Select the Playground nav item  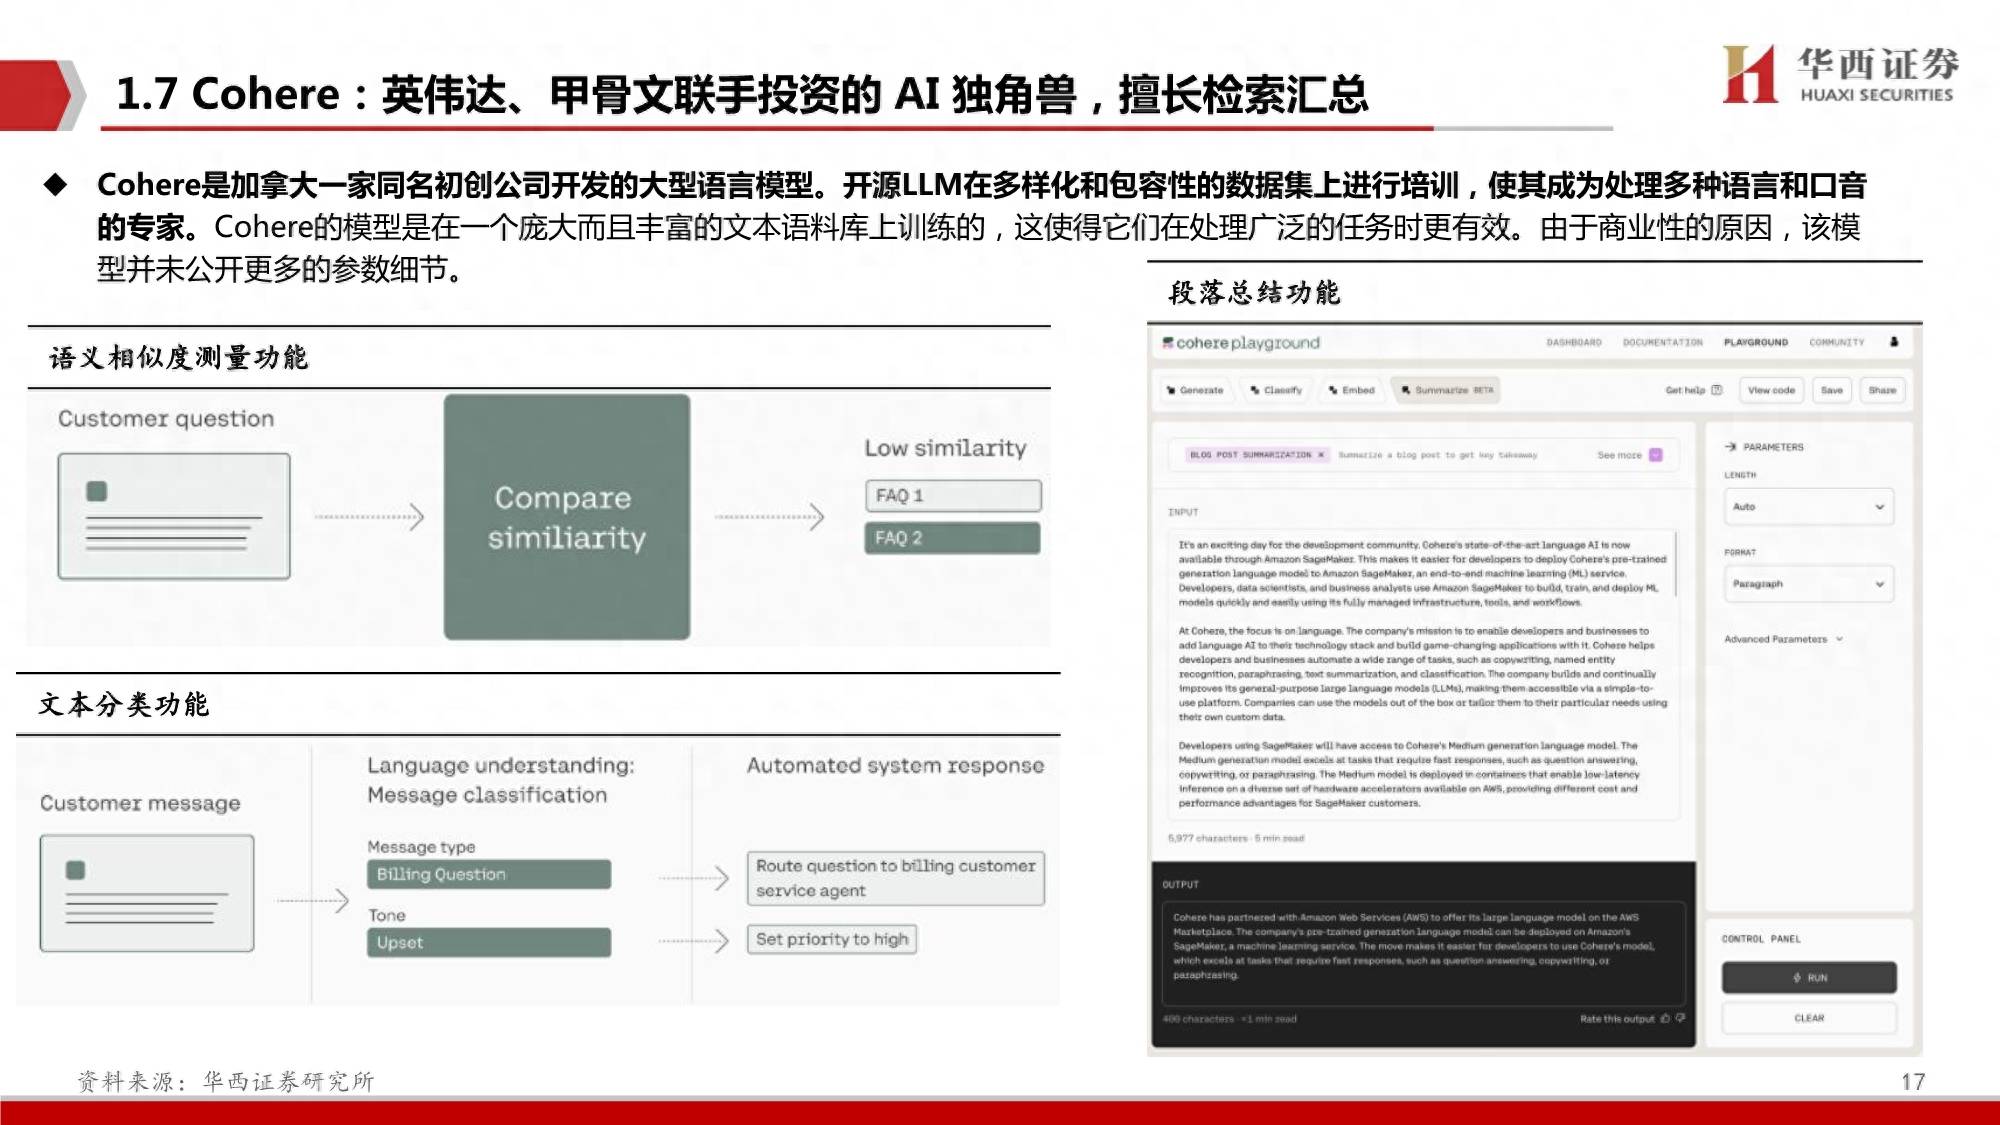click(1756, 343)
